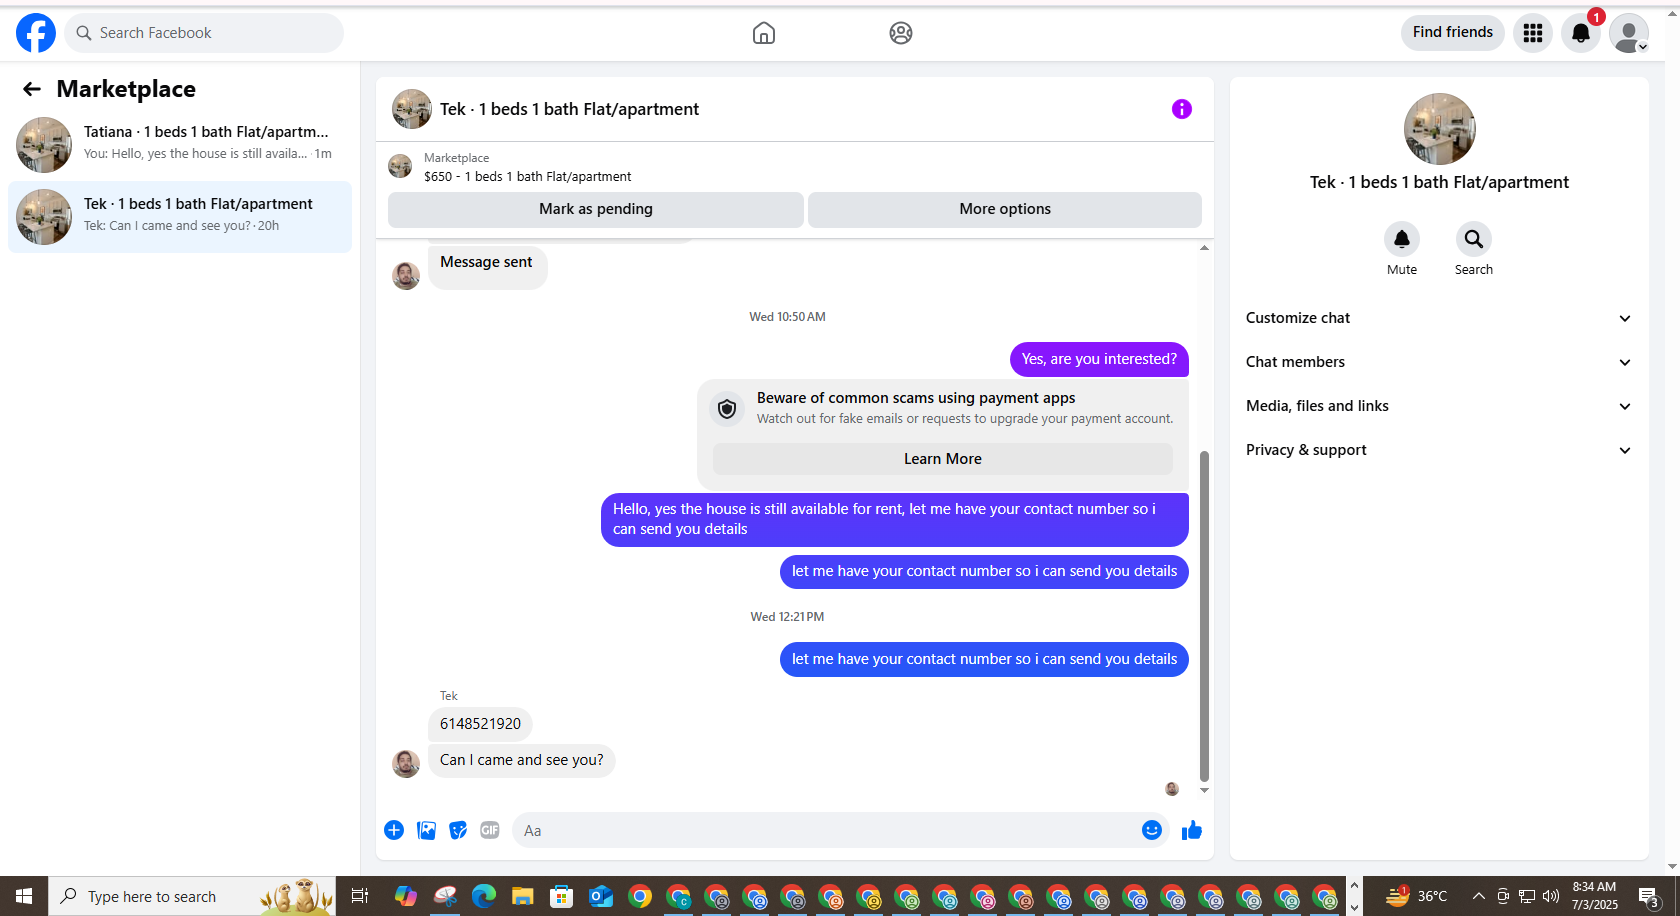Open the weather widget showing 36°C

click(x=1416, y=896)
